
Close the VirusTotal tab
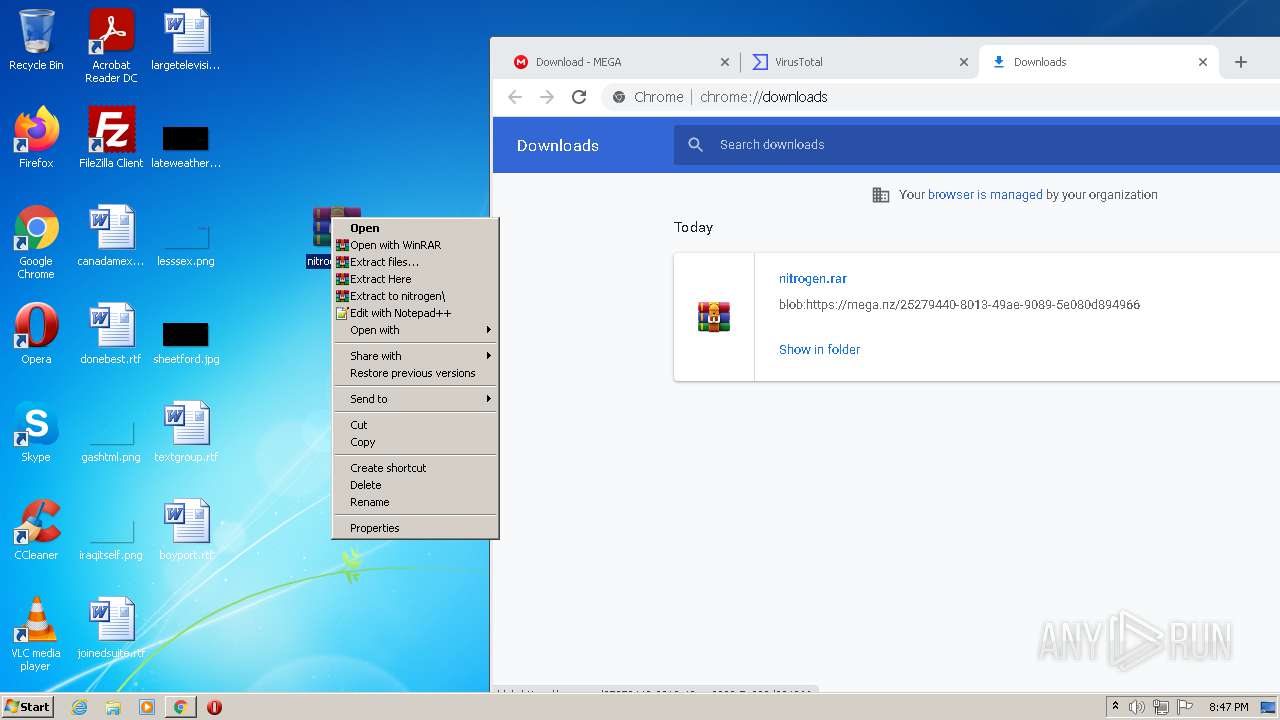964,62
